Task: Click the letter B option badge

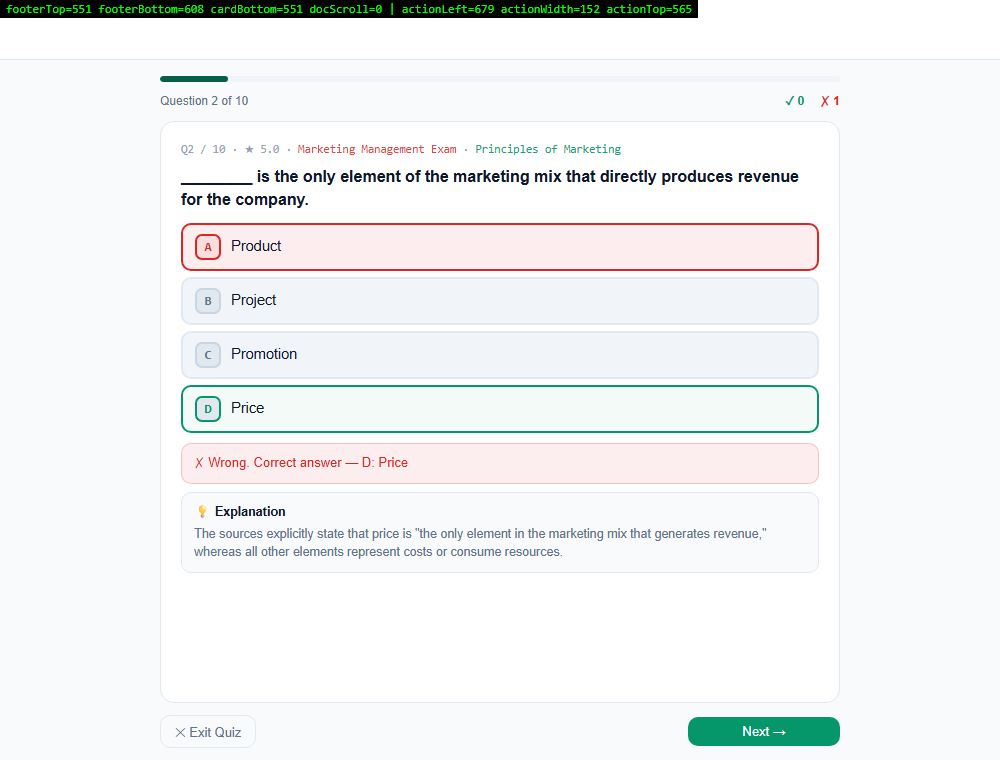Action: (208, 301)
